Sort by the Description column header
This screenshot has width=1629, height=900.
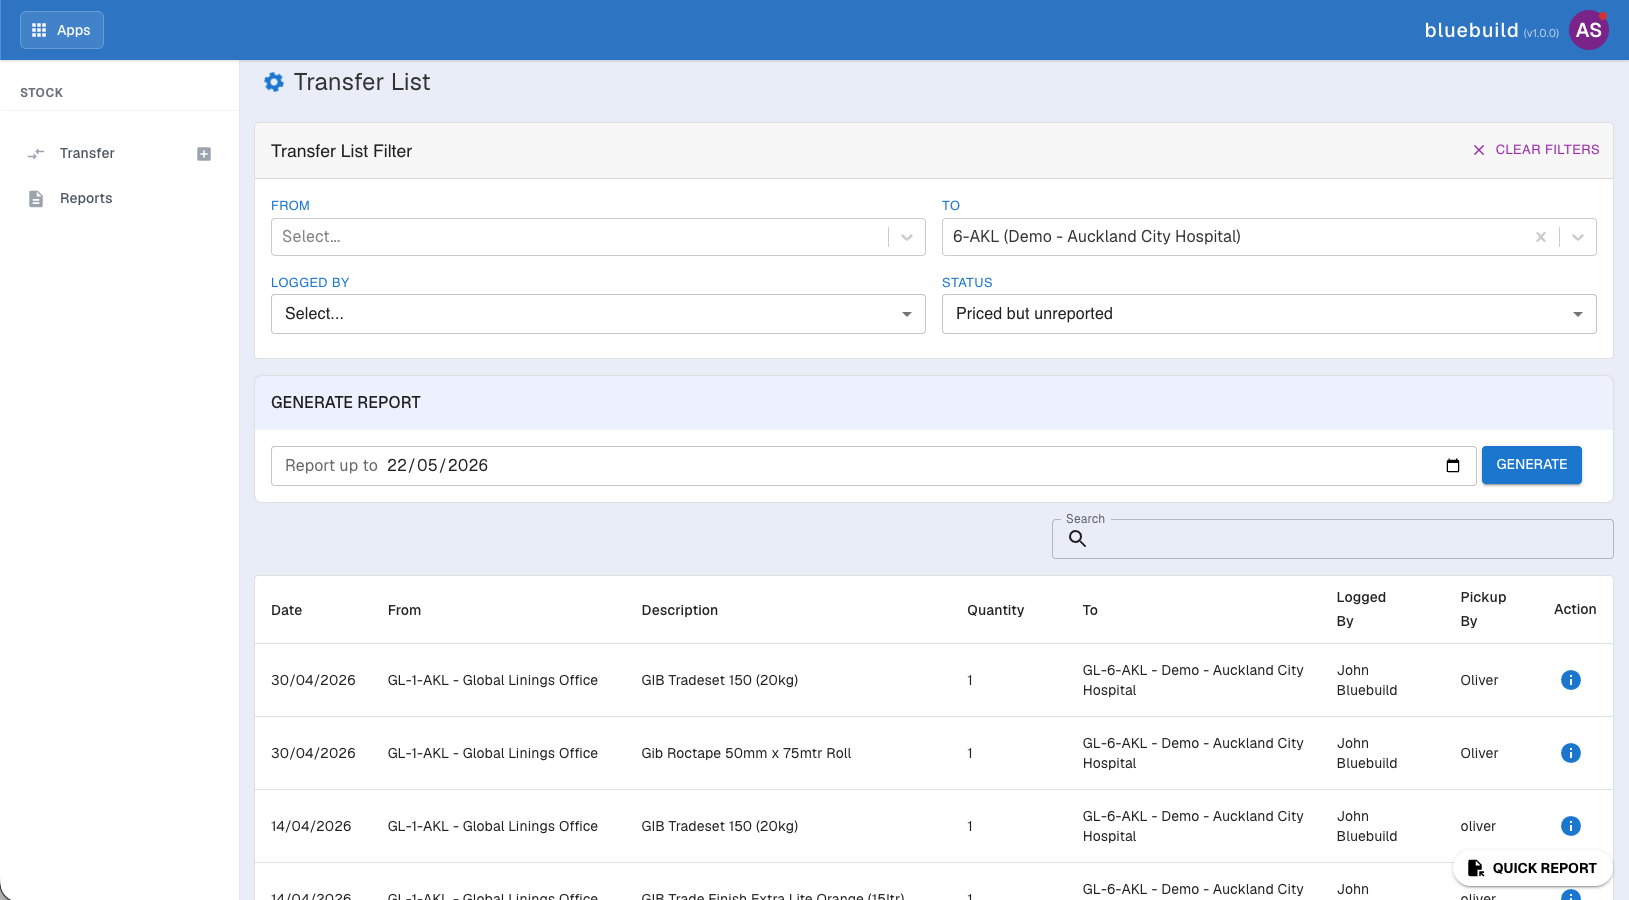coord(680,610)
